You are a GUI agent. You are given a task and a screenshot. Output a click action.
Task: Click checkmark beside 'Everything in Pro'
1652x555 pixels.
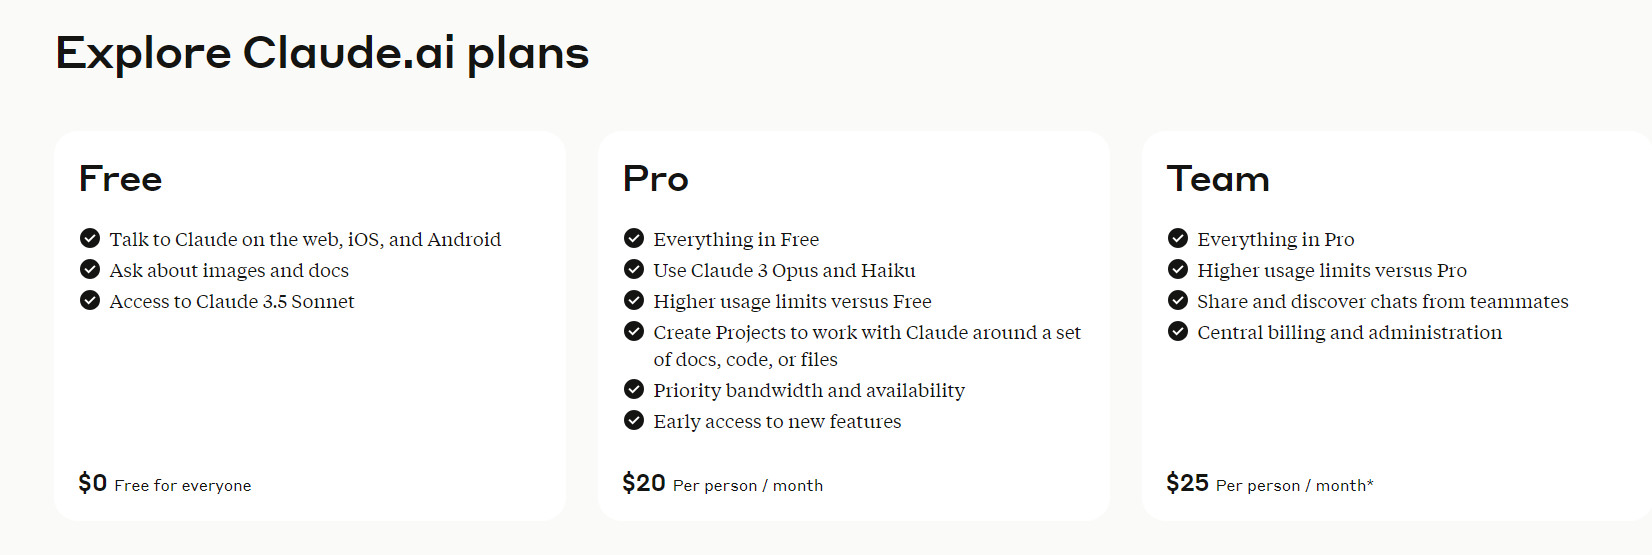[x=1178, y=238]
